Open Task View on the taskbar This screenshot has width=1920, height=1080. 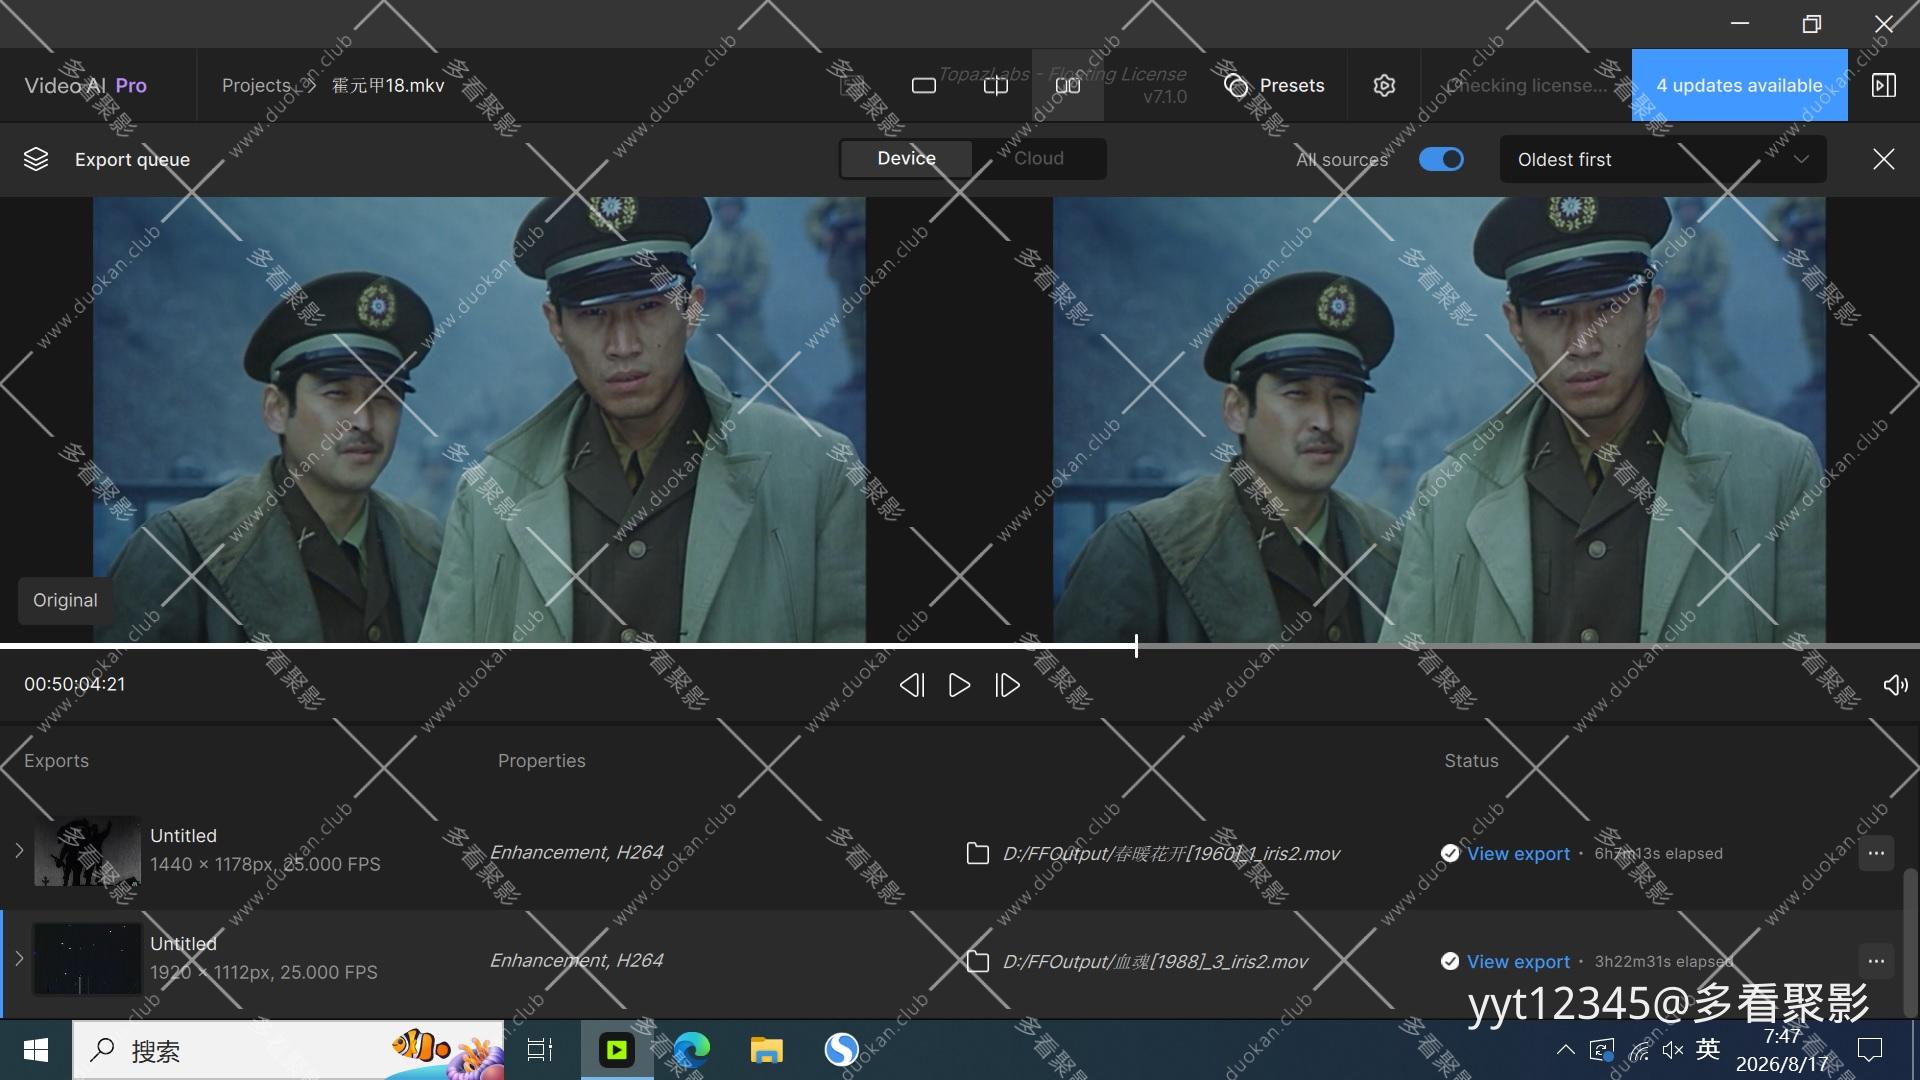coord(540,1050)
